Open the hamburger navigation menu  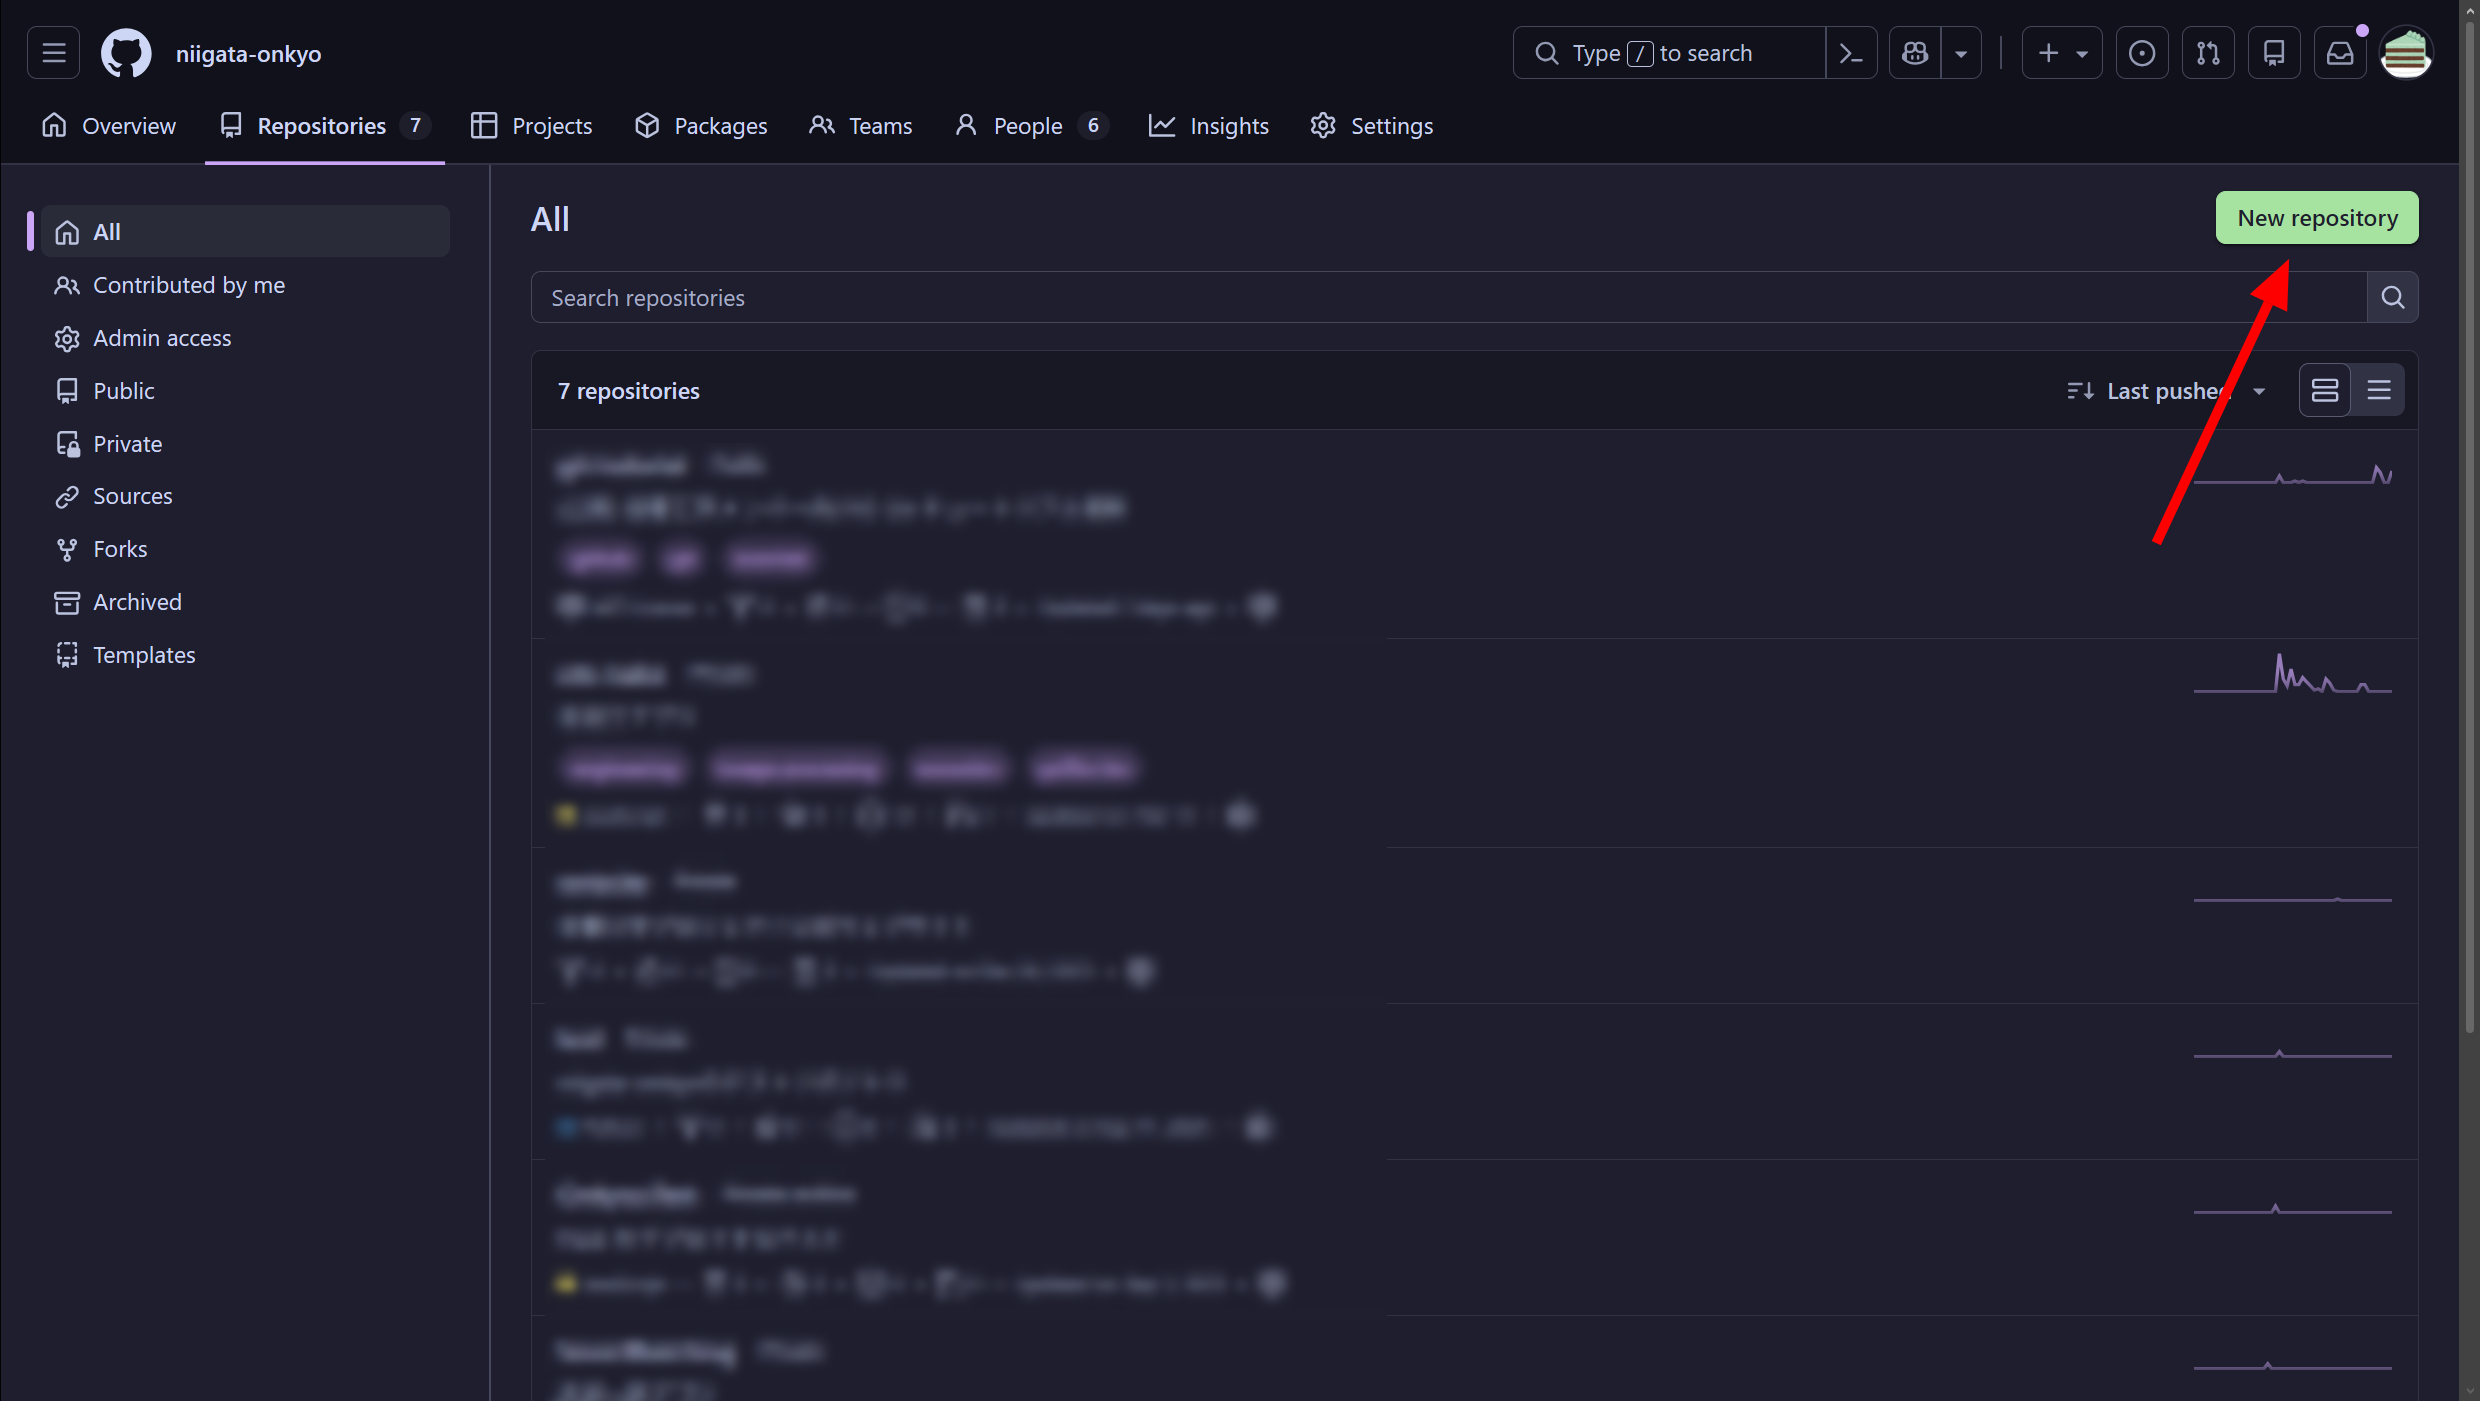[54, 53]
